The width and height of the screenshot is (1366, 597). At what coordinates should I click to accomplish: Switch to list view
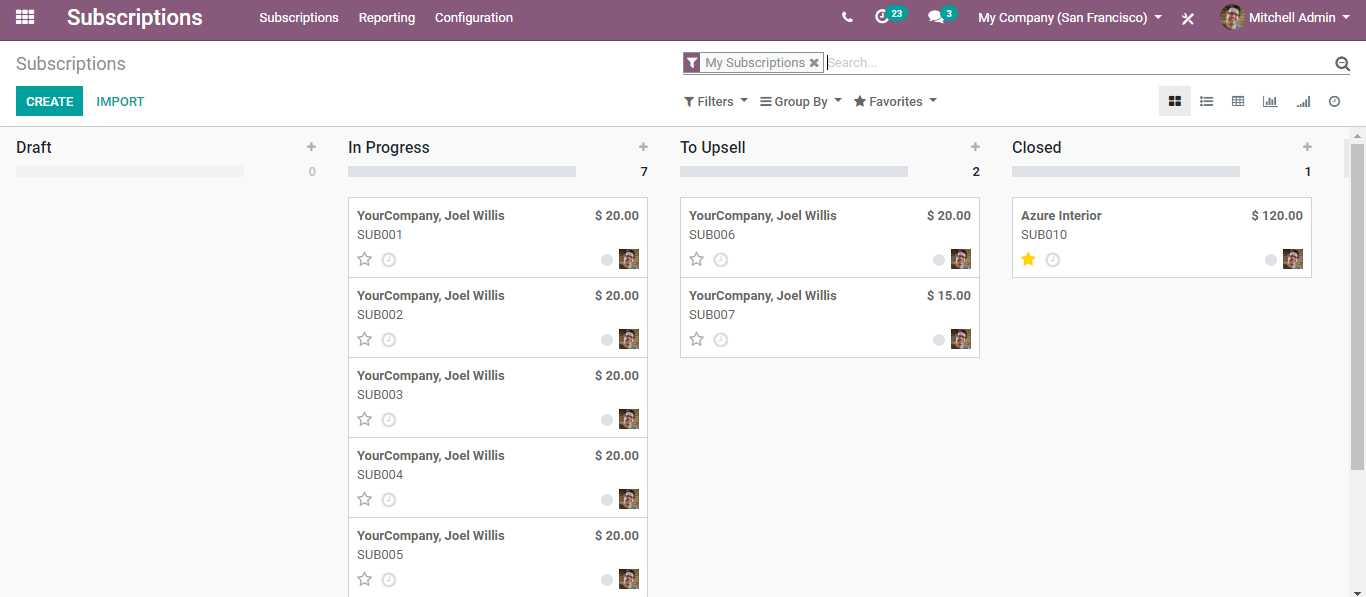click(1207, 101)
